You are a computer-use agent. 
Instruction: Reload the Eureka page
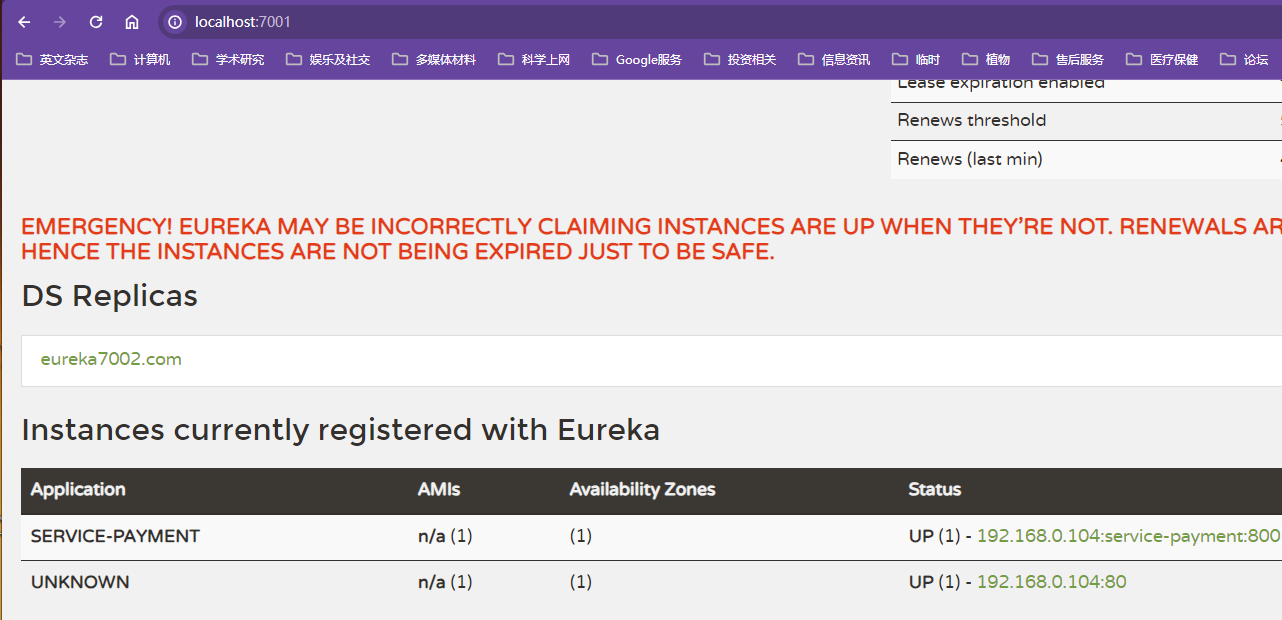[x=96, y=22]
